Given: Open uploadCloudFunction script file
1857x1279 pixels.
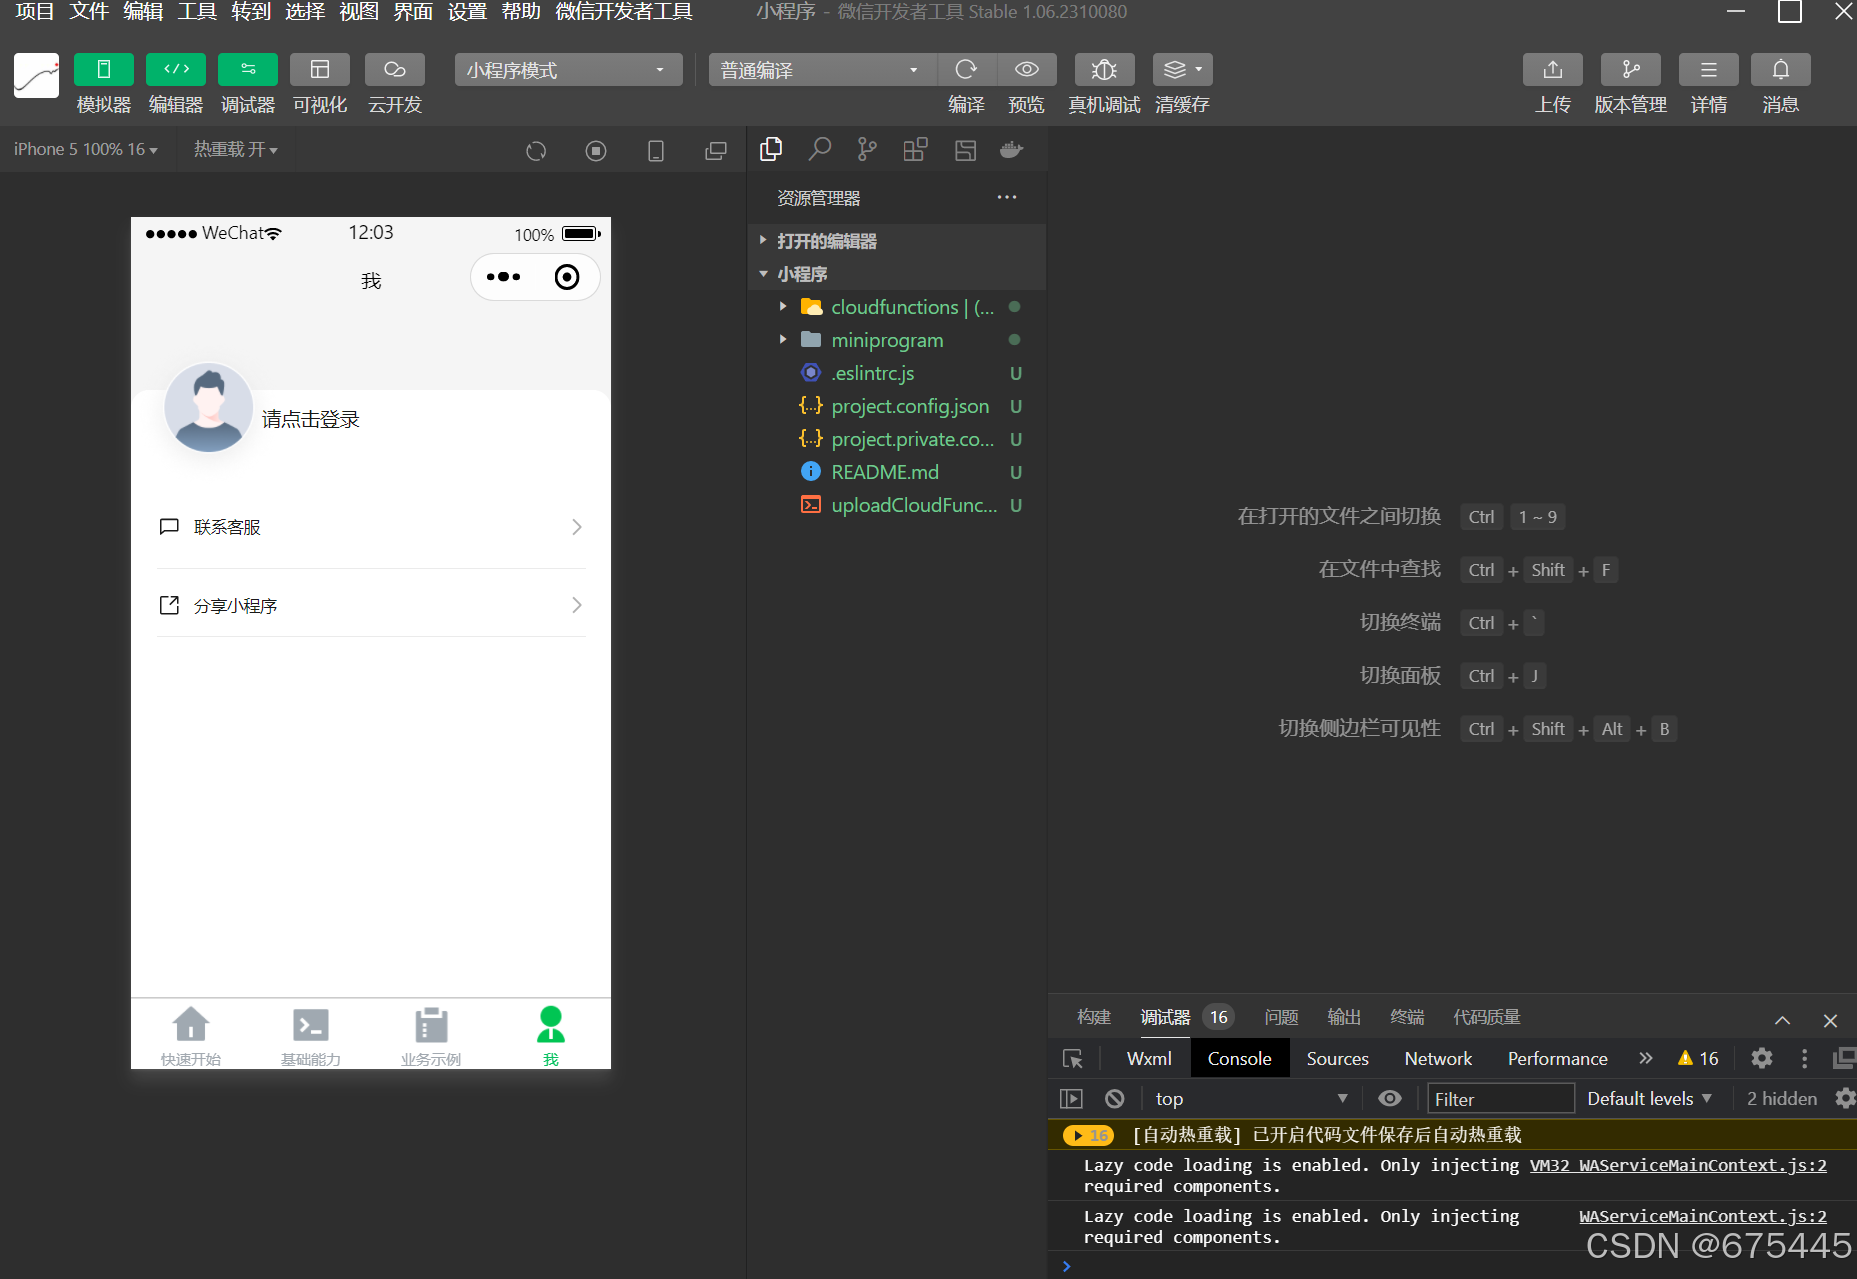Looking at the screenshot, I should tap(897, 505).
